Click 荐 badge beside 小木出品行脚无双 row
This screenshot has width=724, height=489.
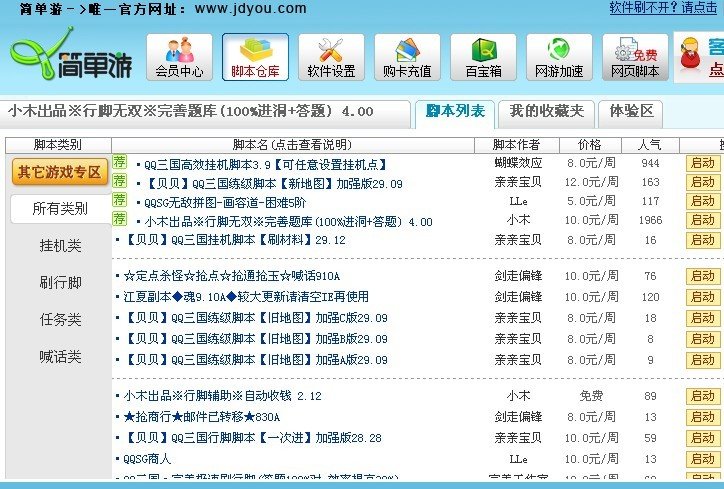click(x=119, y=218)
